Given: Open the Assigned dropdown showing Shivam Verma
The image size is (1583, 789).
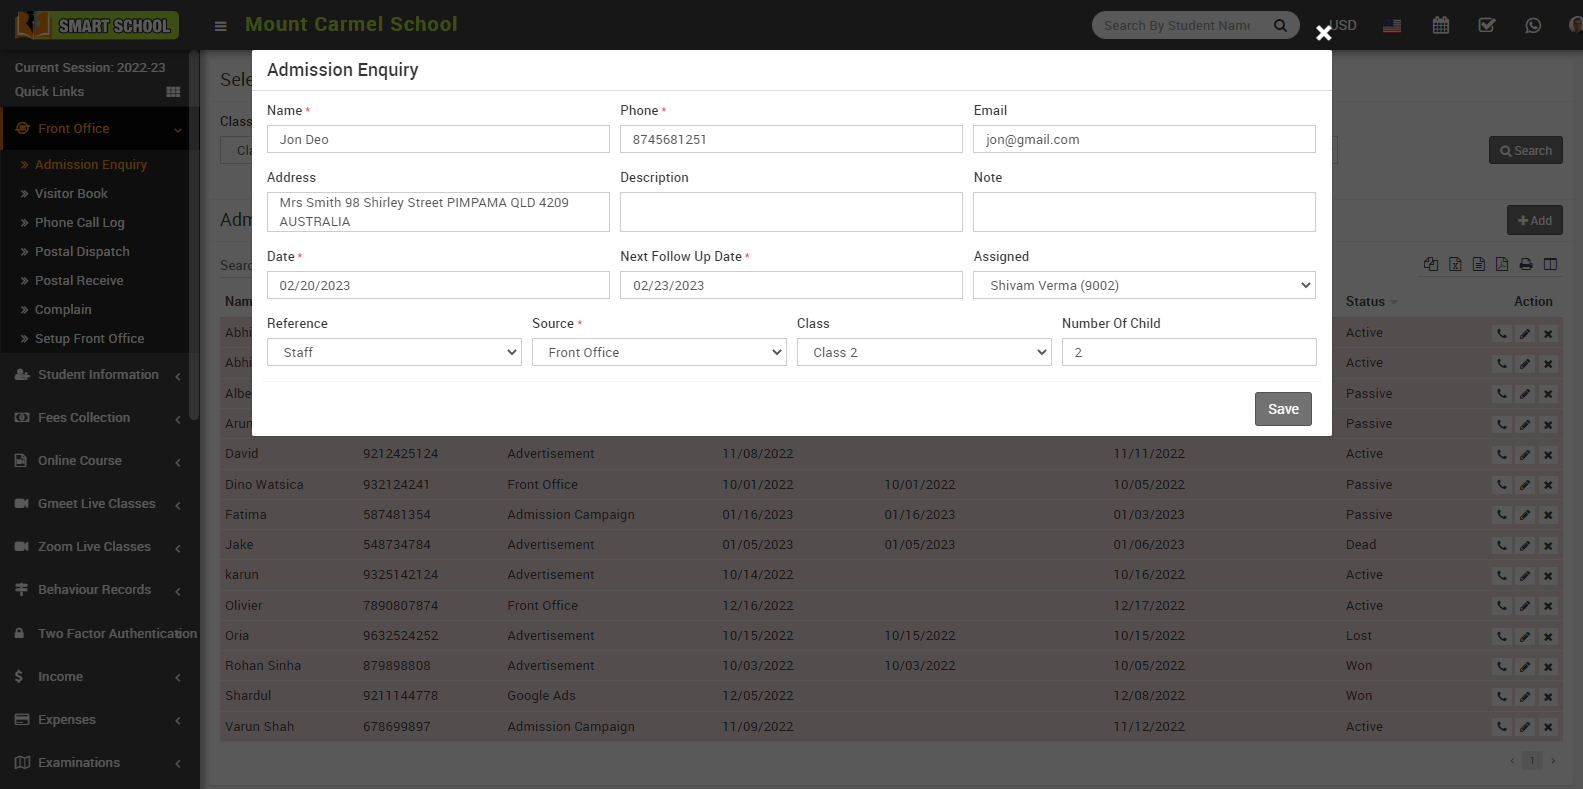Looking at the screenshot, I should point(1143,285).
